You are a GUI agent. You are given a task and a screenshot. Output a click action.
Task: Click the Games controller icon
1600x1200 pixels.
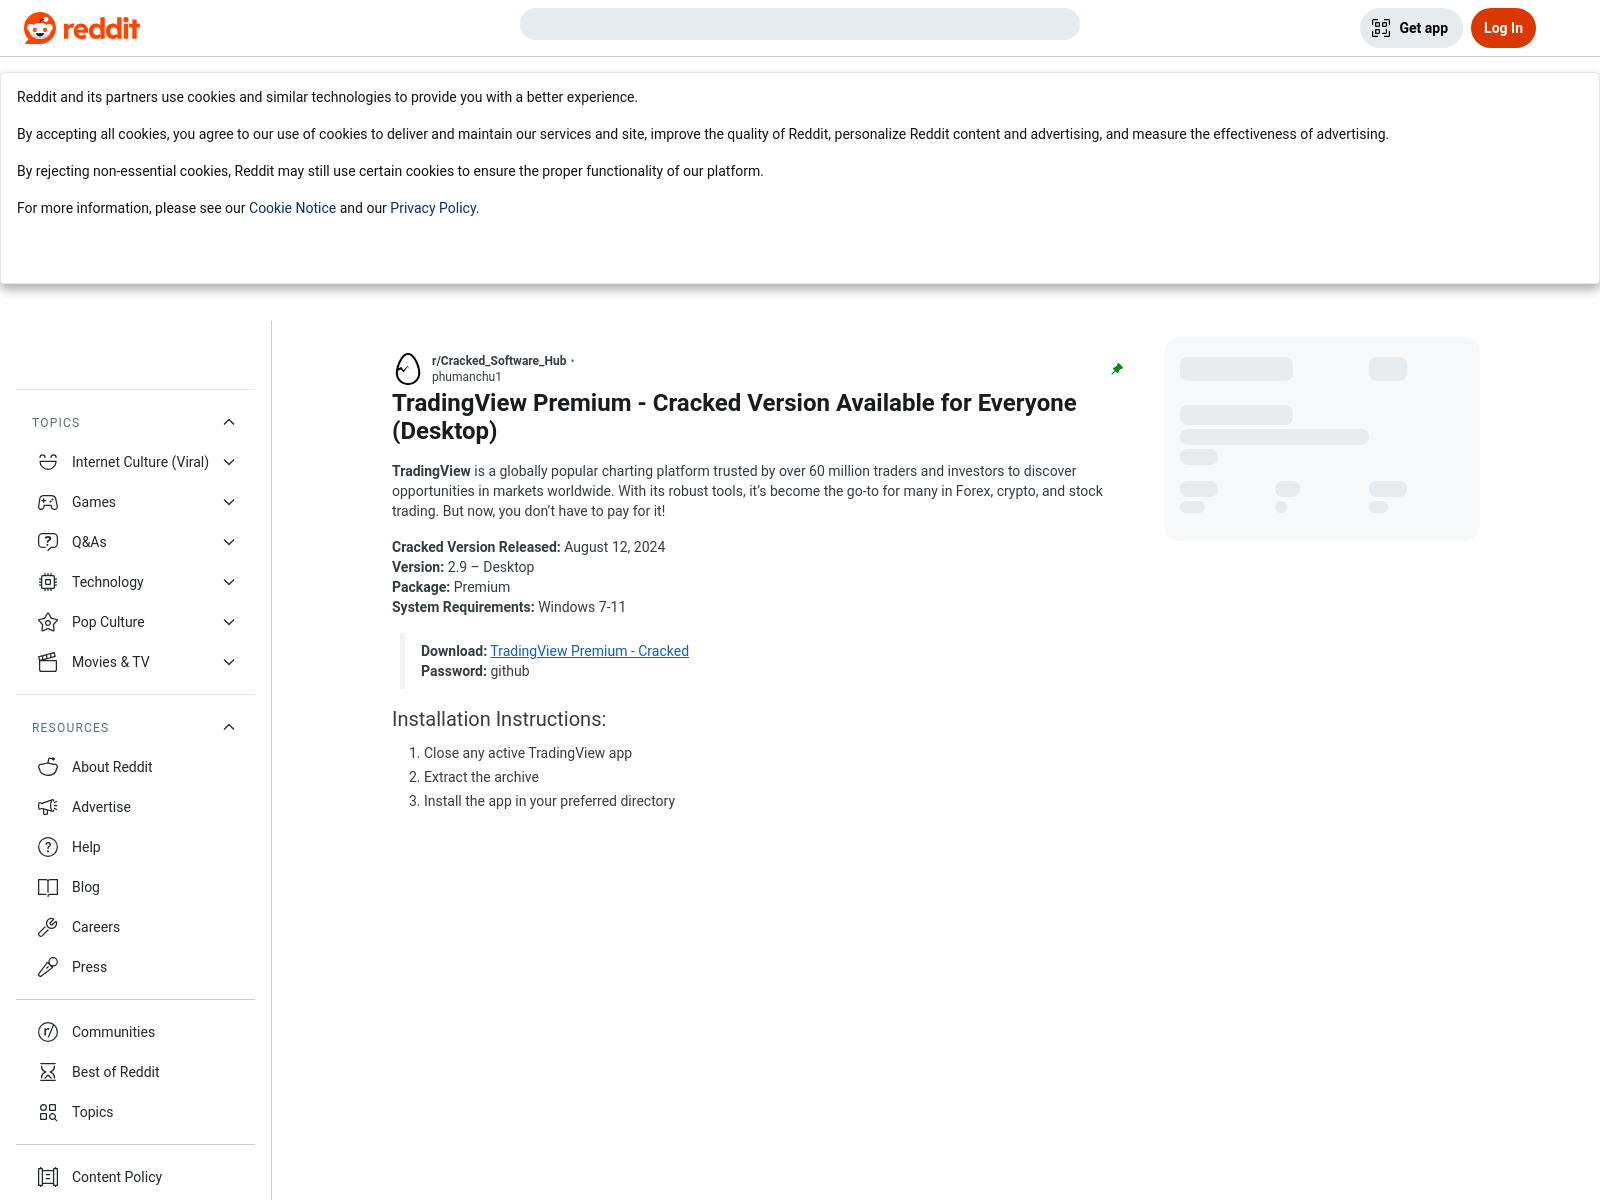point(48,502)
